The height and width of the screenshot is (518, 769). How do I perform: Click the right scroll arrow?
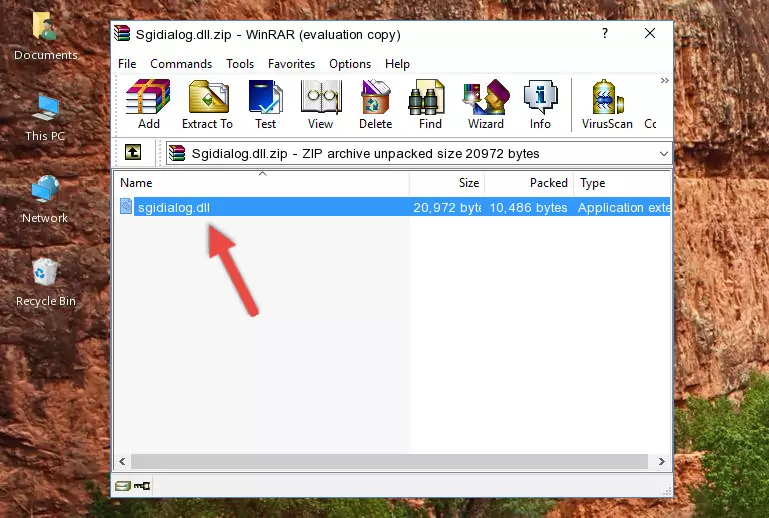pos(662,461)
